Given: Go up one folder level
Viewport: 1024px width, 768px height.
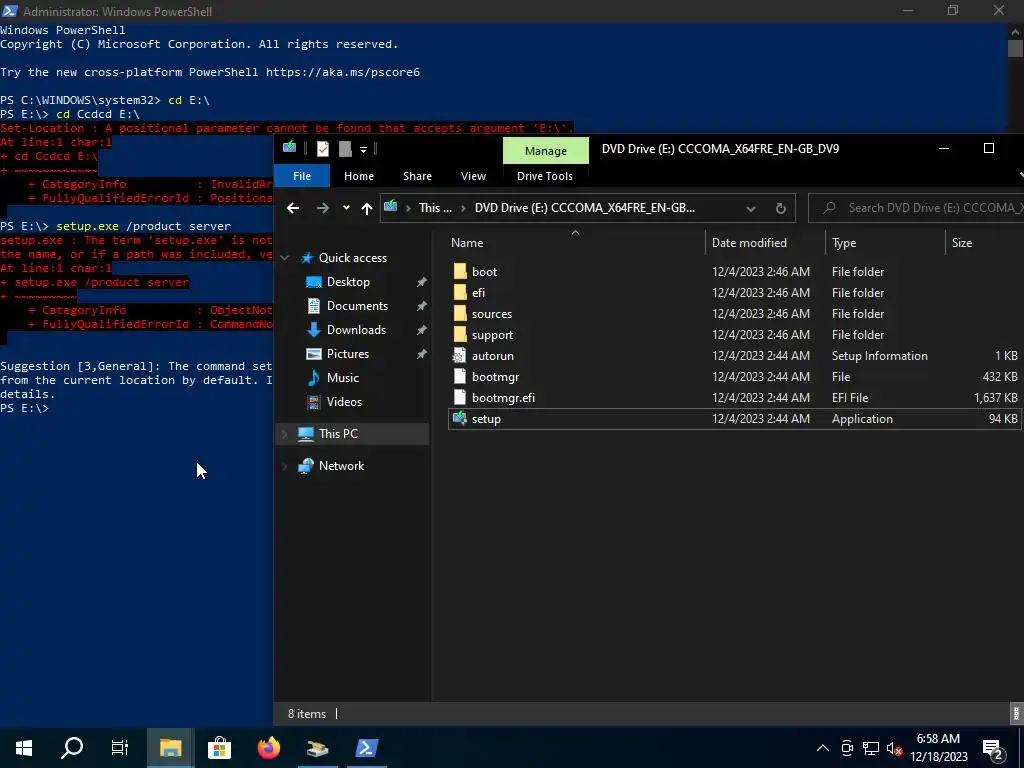Looking at the screenshot, I should click(x=366, y=208).
